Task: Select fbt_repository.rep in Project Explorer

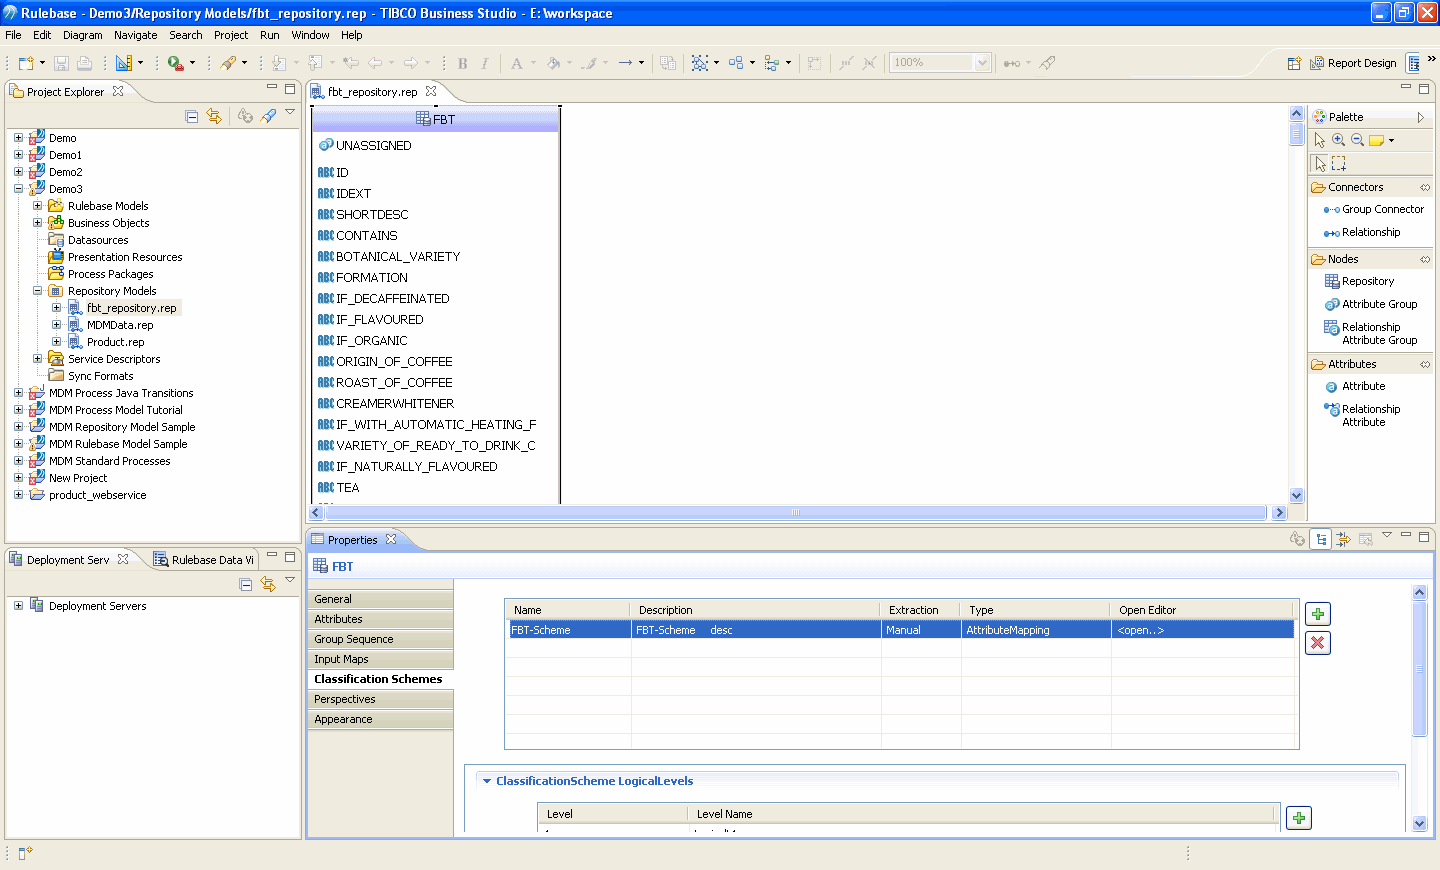Action: tap(131, 308)
